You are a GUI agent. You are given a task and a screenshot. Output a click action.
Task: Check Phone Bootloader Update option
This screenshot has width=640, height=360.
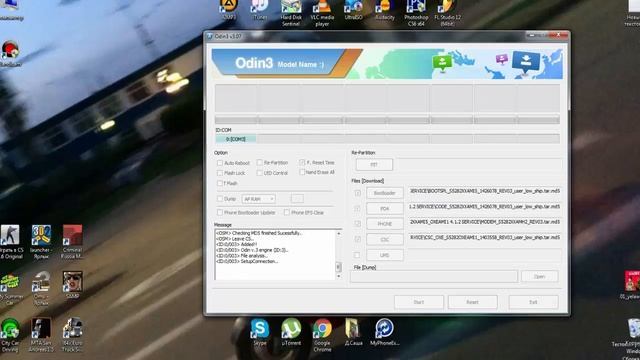(x=220, y=212)
